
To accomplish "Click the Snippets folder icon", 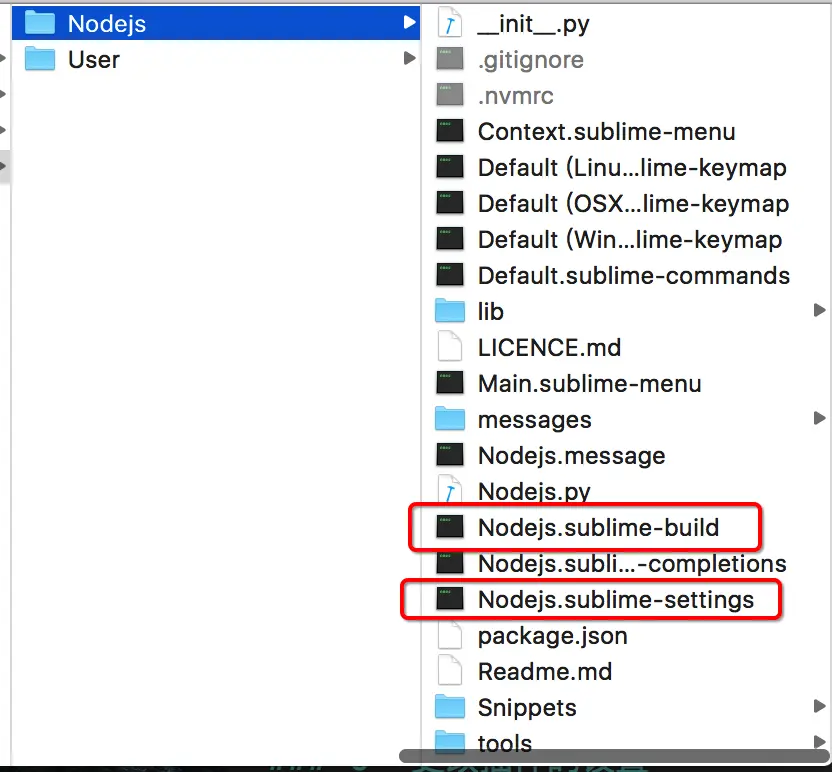I will (449, 707).
